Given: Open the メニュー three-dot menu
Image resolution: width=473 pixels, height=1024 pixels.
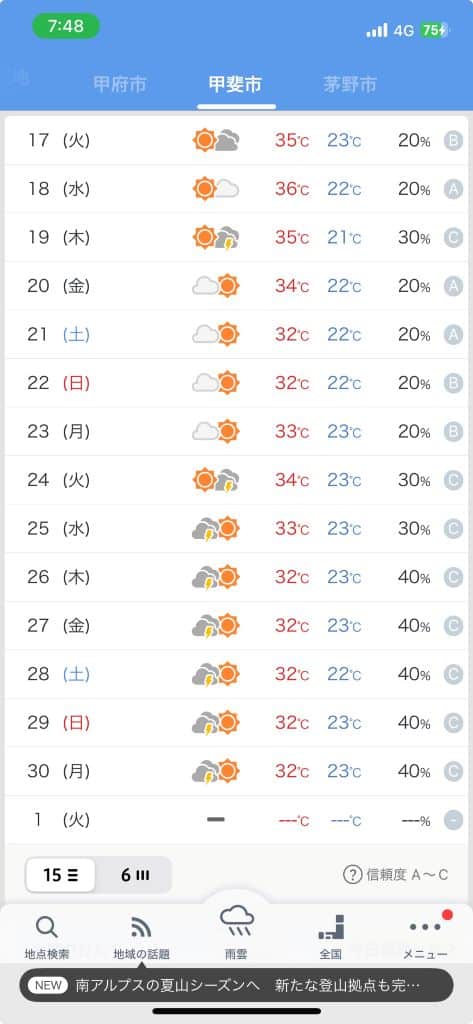Looking at the screenshot, I should [425, 927].
